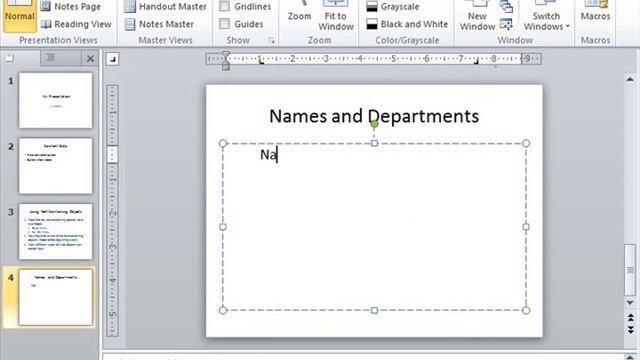The width and height of the screenshot is (640, 360).
Task: Click the right middle resize handle
Action: (x=526, y=227)
